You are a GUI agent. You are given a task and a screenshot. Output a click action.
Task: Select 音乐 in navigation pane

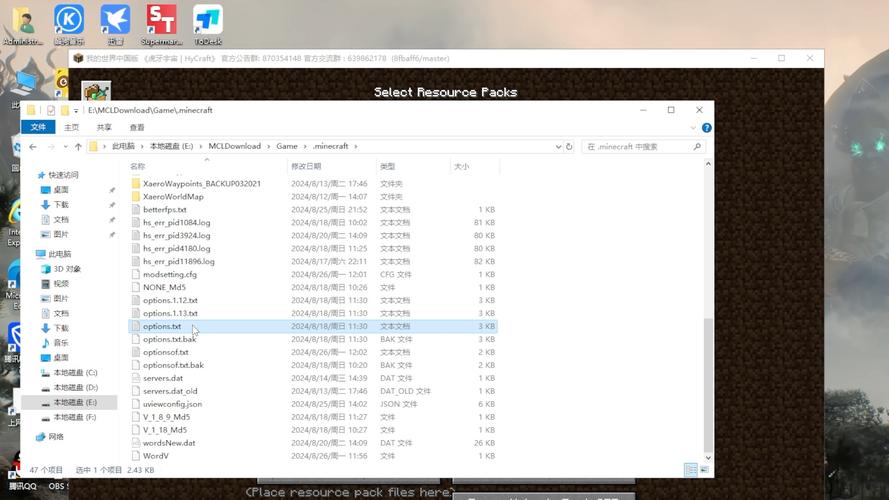click(x=61, y=342)
